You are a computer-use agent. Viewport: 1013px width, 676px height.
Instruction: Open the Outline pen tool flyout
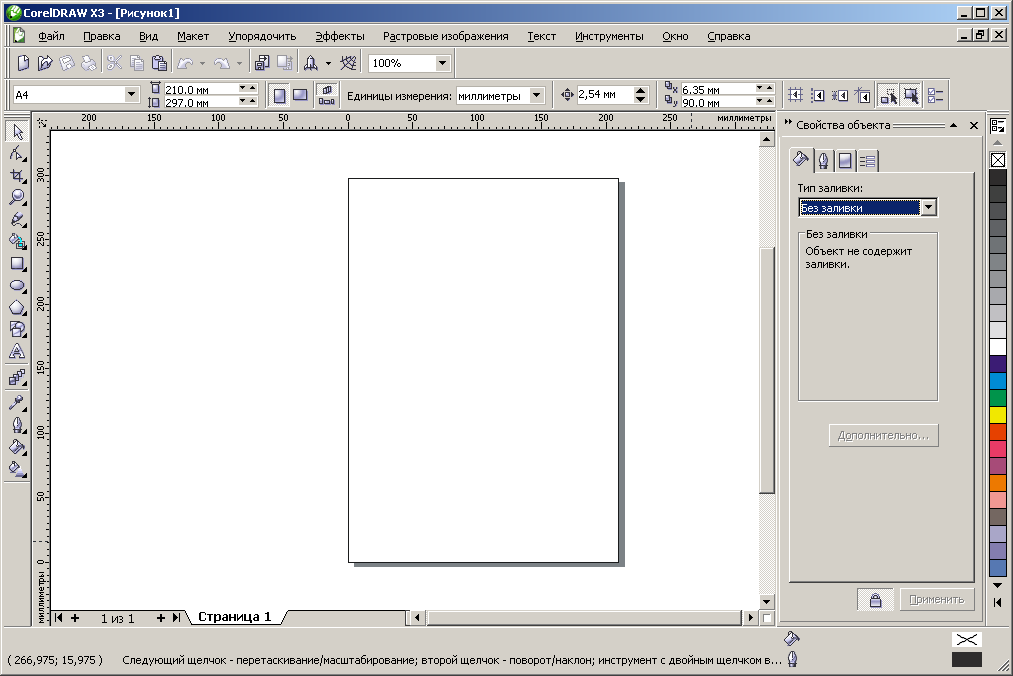17,425
